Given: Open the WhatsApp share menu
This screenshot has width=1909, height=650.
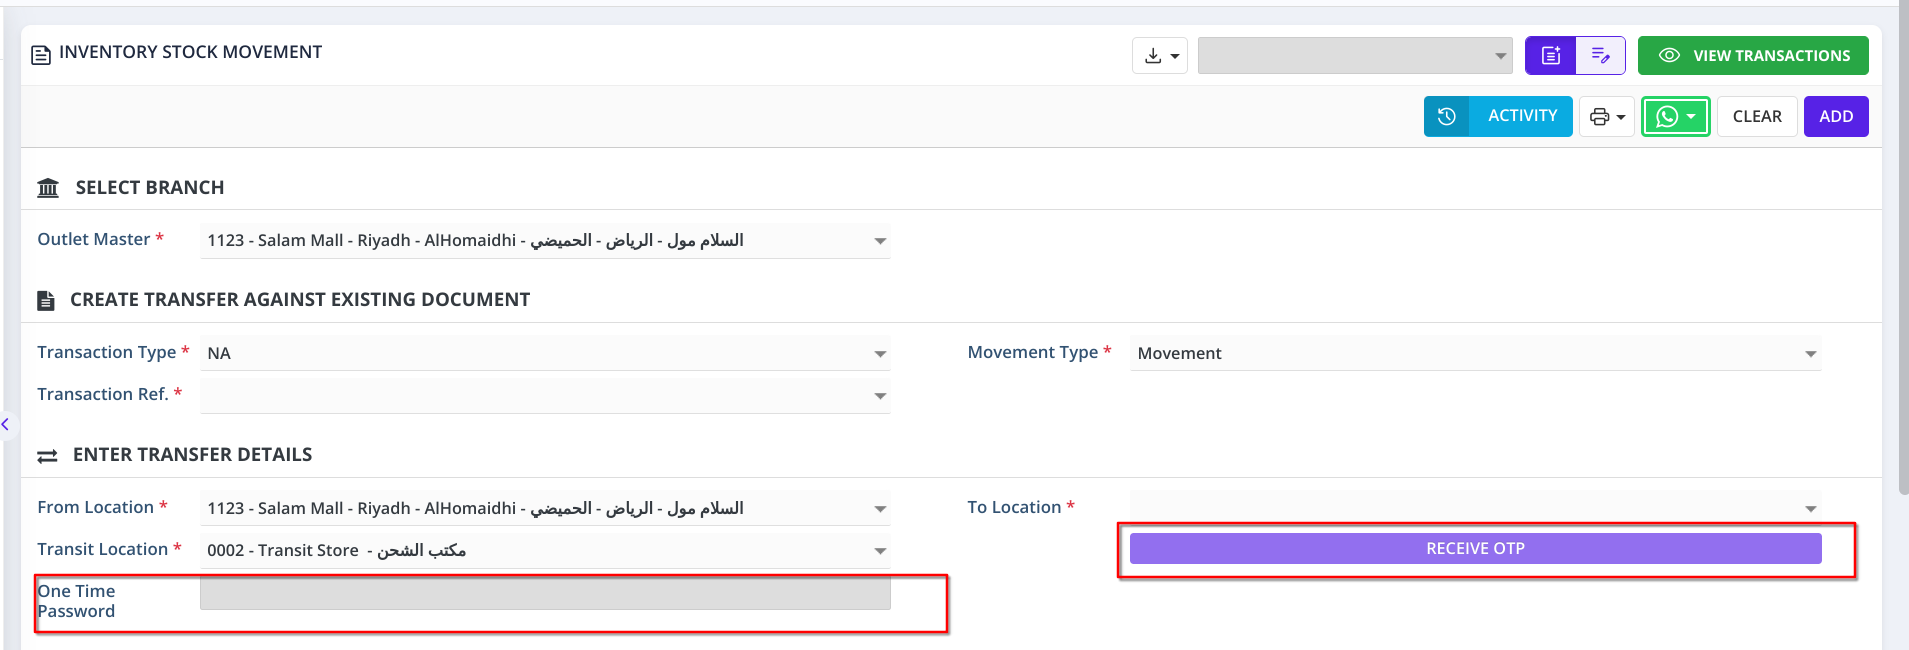Looking at the screenshot, I should coord(1675,117).
